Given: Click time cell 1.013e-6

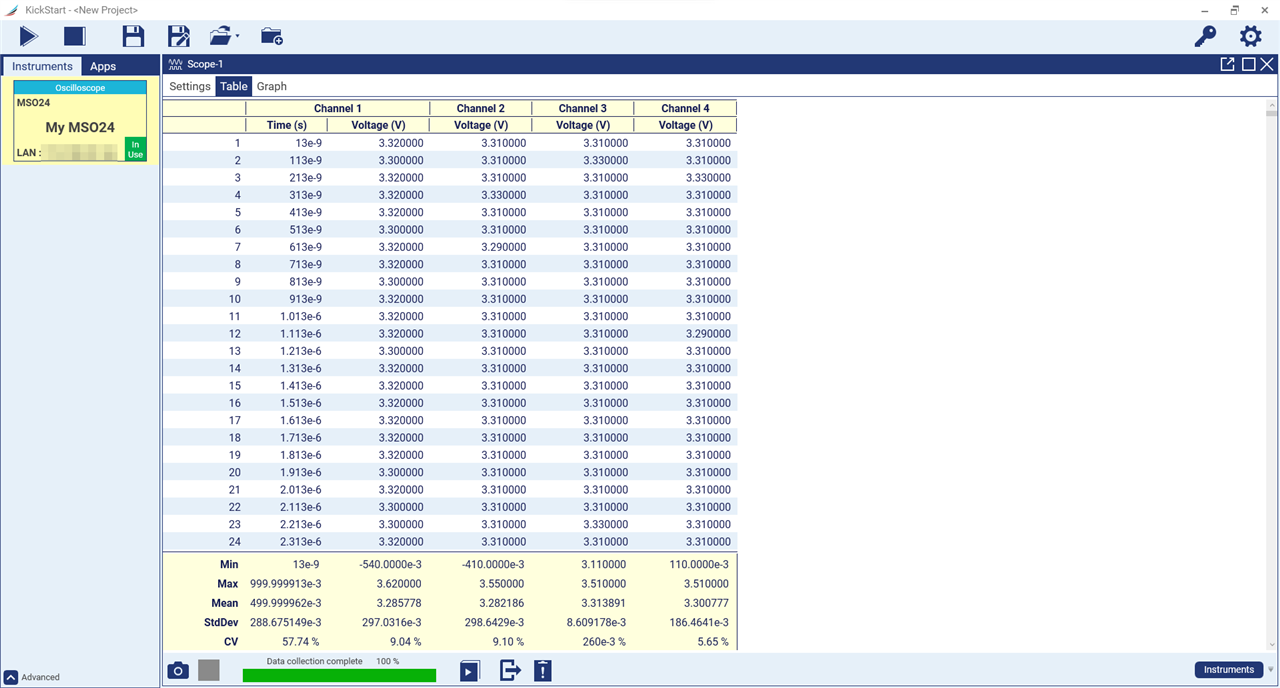Looking at the screenshot, I should pyautogui.click(x=287, y=316).
